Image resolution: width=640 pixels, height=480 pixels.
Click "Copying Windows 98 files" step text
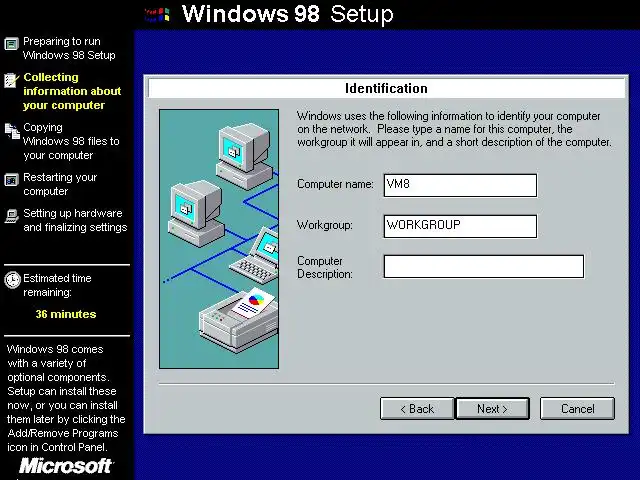71,141
